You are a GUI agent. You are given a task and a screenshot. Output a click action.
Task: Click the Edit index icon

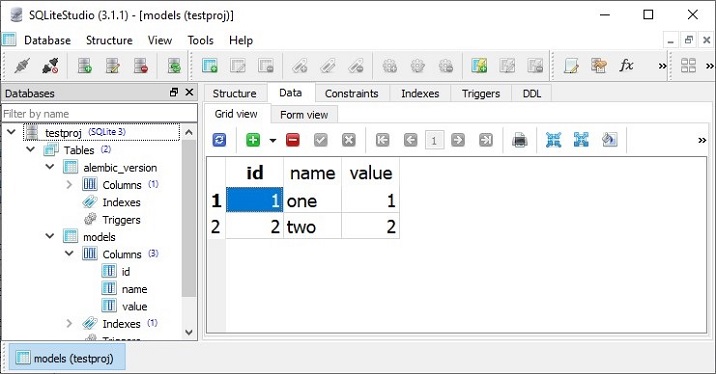(328, 66)
